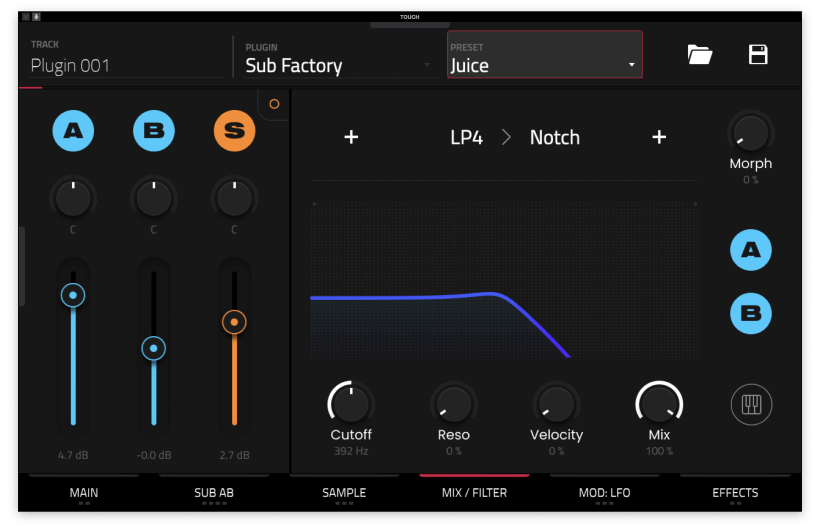Toggle filter routing A button
This screenshot has height=528, width=820.
[x=750, y=250]
